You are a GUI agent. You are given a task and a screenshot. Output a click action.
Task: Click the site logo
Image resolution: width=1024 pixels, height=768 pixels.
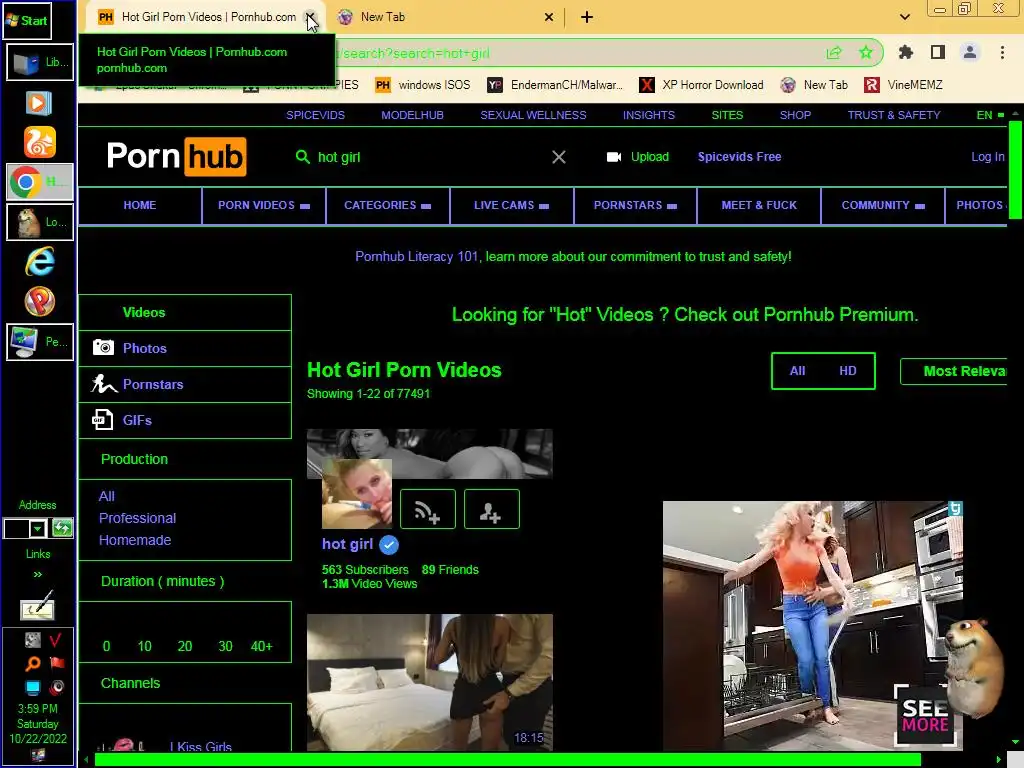[x=176, y=157]
